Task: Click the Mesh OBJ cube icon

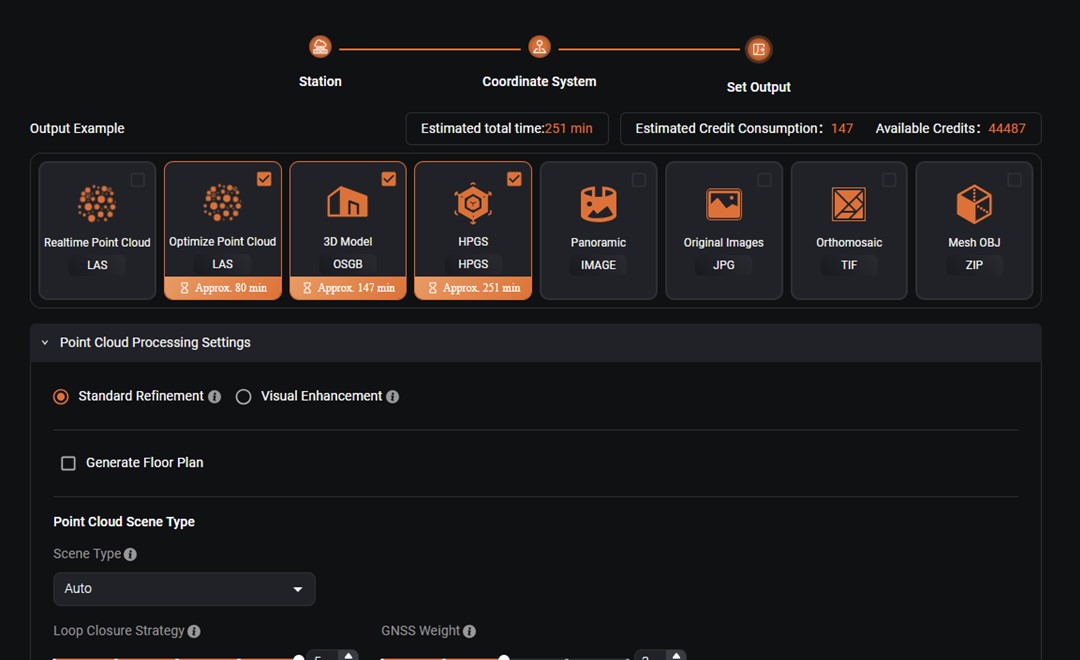Action: (974, 204)
